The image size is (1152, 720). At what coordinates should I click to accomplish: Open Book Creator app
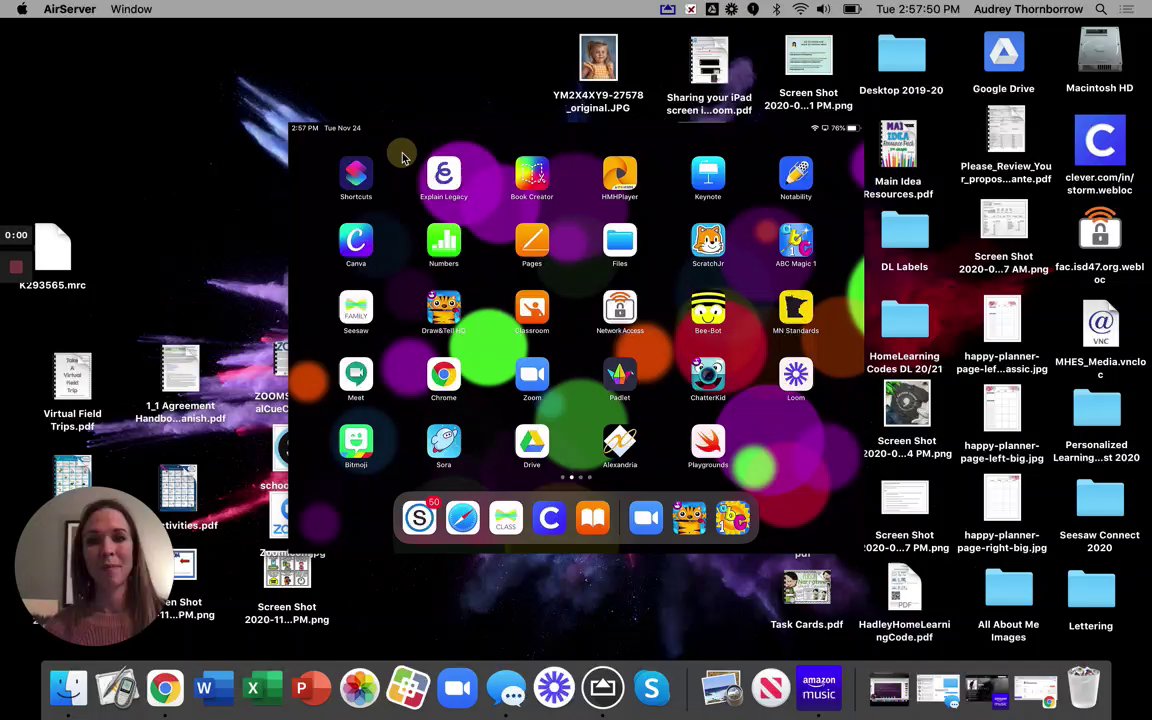click(x=532, y=173)
